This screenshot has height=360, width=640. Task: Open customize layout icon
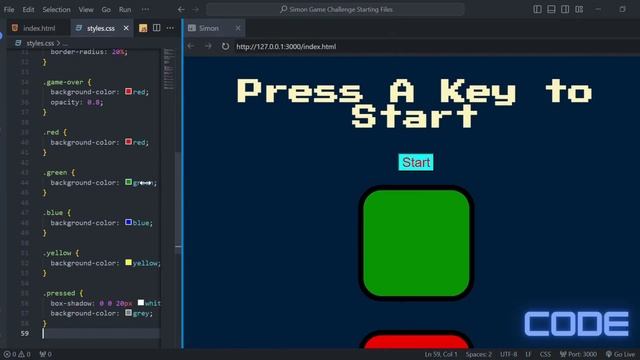point(579,9)
